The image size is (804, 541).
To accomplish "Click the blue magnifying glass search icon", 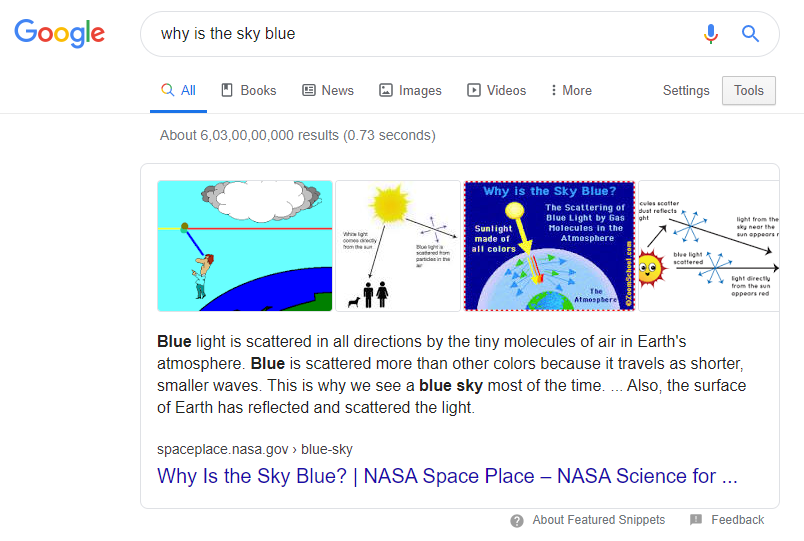I will 750,34.
